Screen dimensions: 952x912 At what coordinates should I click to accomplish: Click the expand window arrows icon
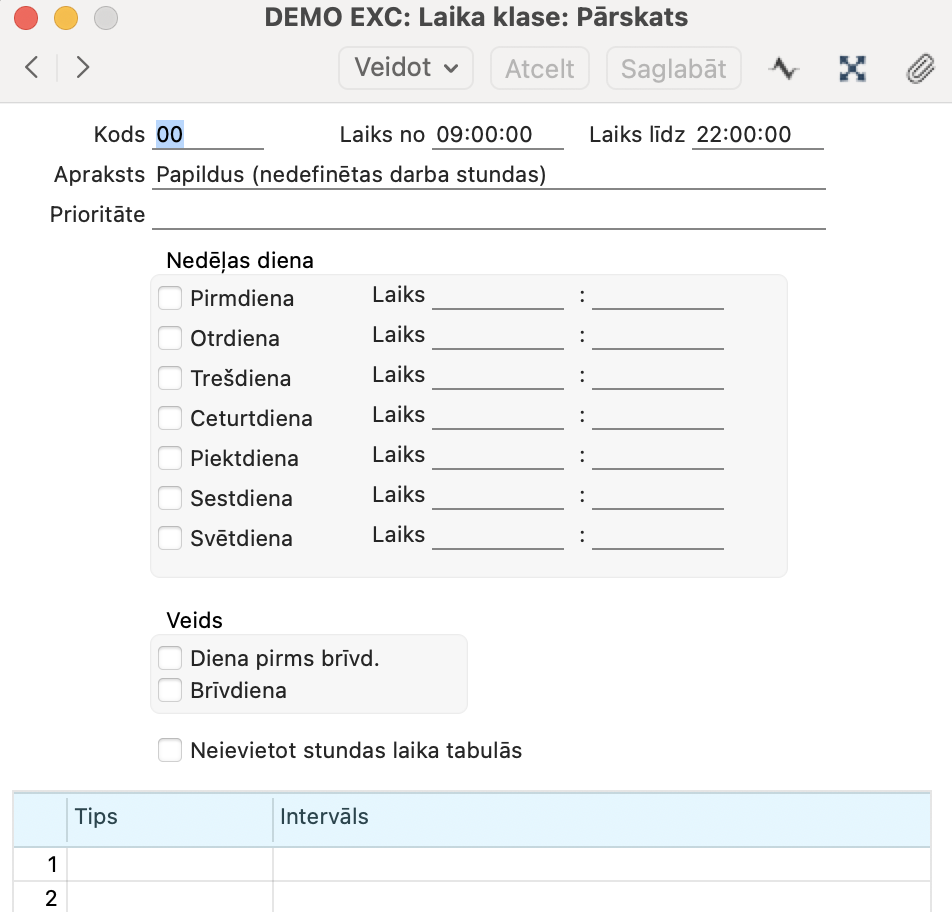coord(852,68)
